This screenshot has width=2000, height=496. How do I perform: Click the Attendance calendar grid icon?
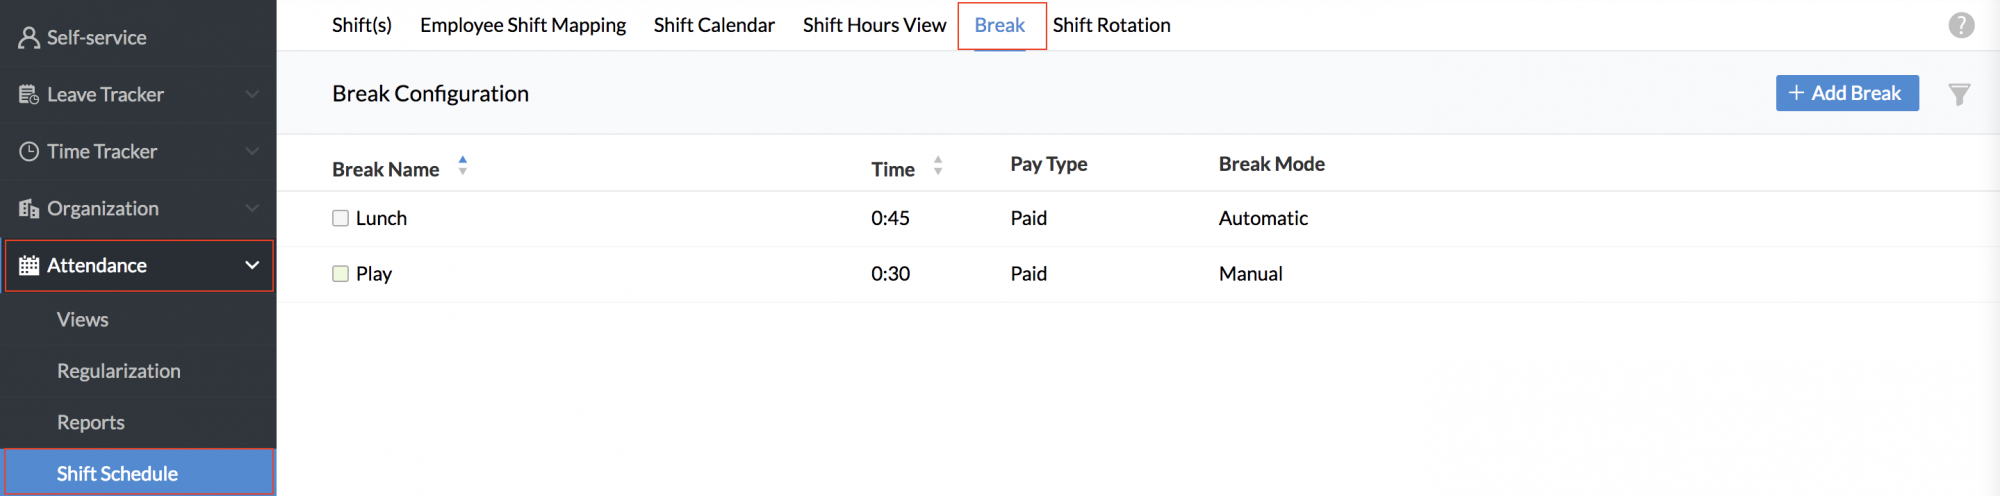click(x=29, y=266)
